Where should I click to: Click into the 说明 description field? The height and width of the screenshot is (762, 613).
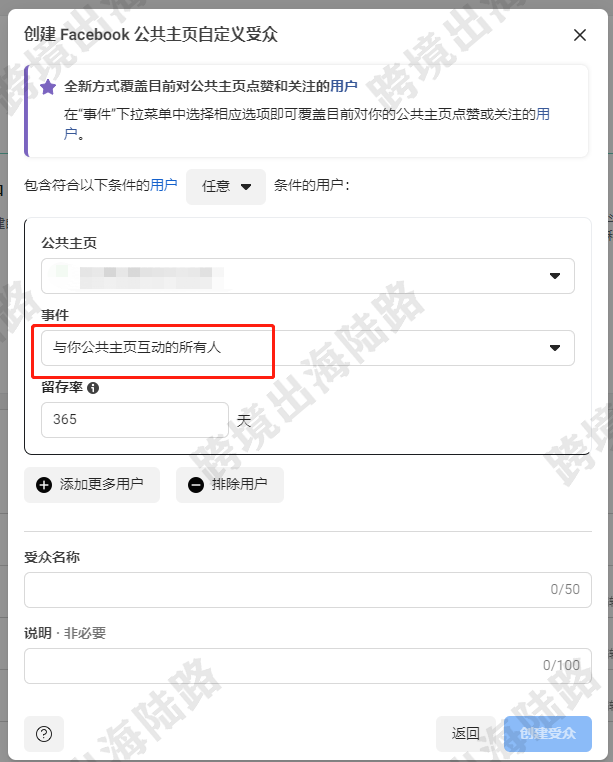click(x=308, y=666)
